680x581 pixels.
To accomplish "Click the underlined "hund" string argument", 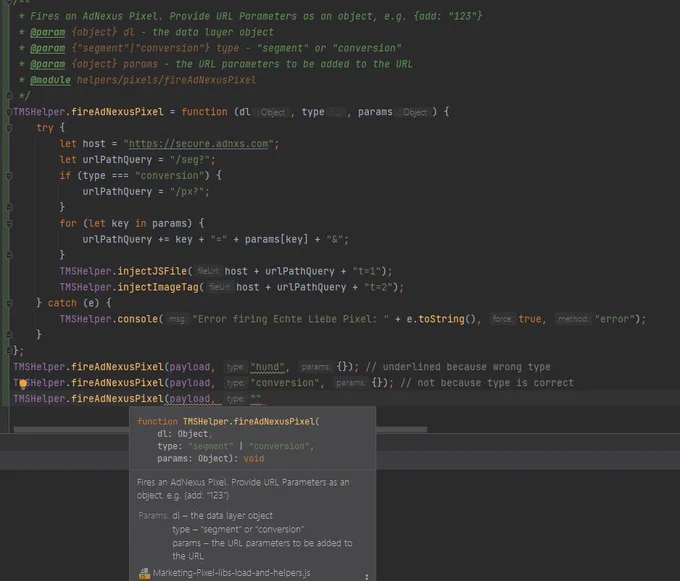I will [x=268, y=367].
